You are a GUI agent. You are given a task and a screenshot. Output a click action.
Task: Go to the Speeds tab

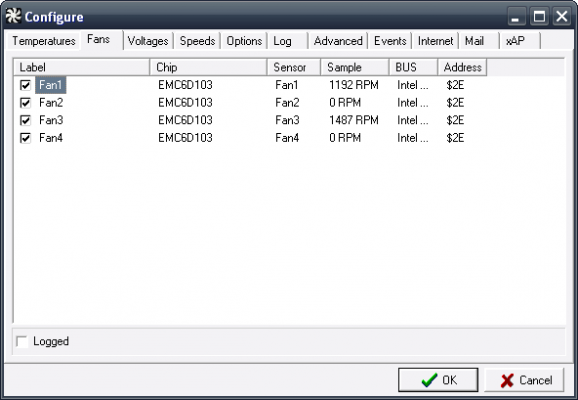click(197, 41)
